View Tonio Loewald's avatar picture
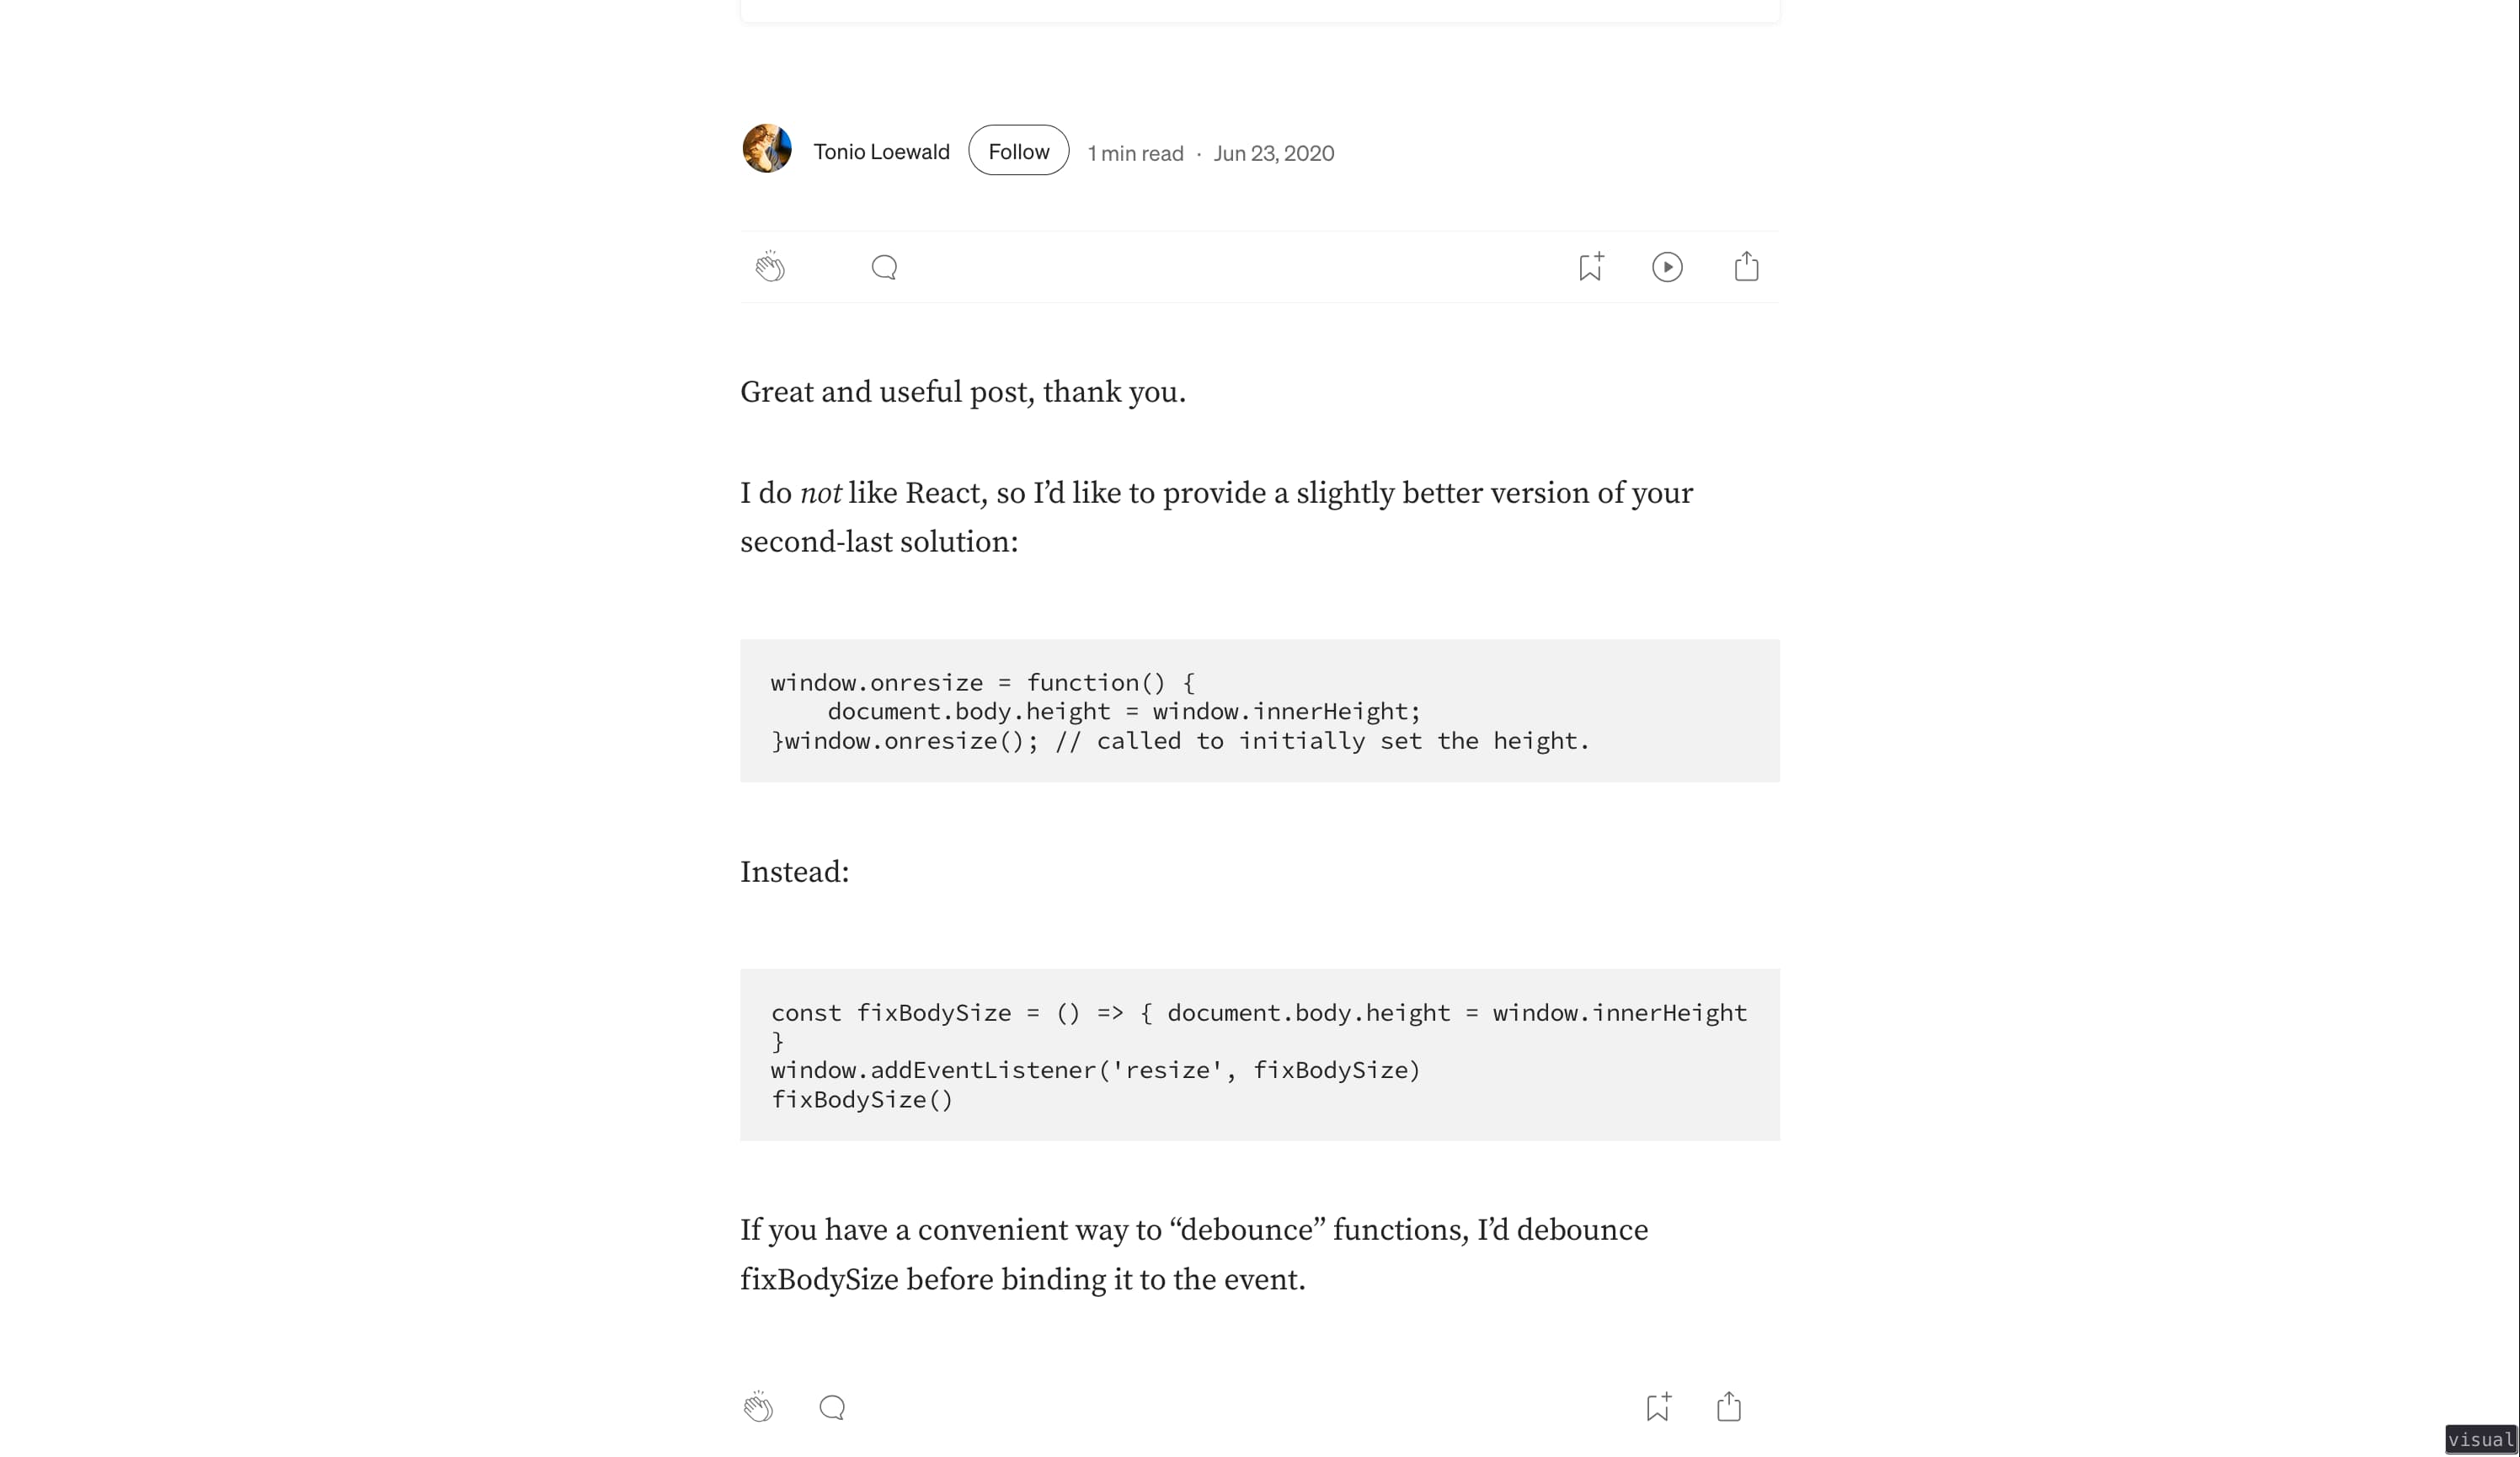 tap(767, 149)
